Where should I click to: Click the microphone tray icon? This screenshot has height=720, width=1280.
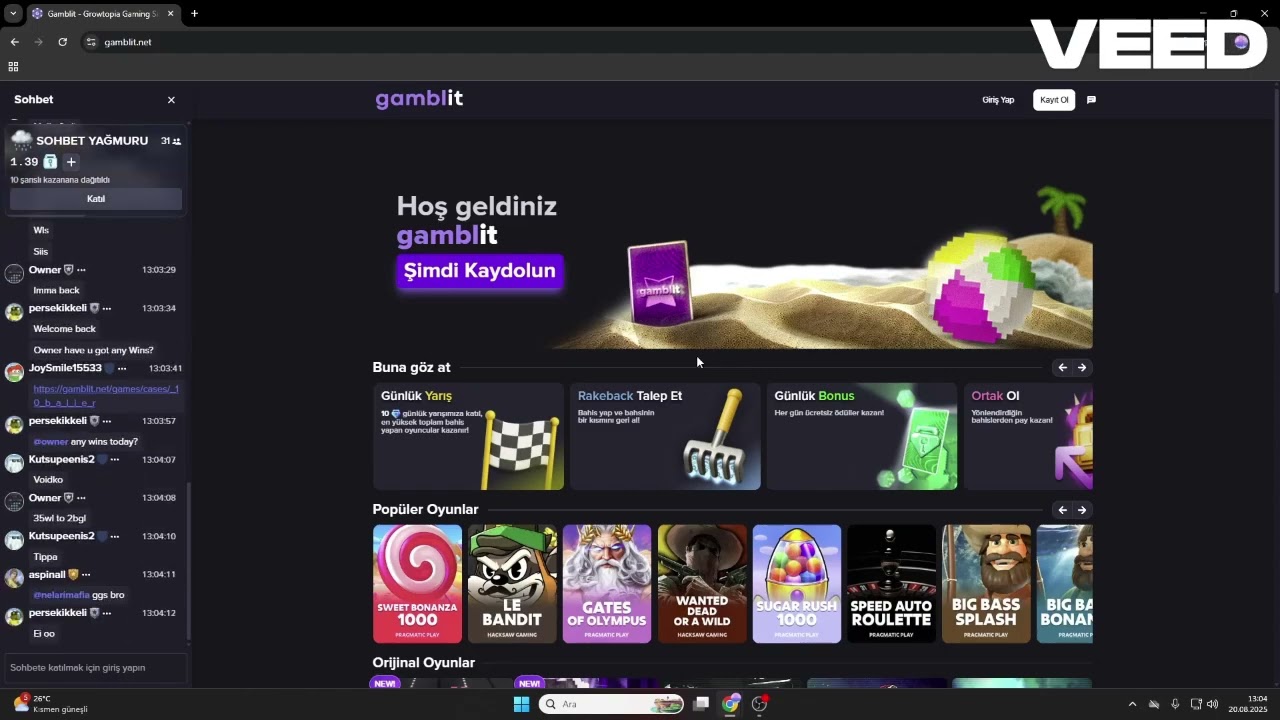point(1175,704)
